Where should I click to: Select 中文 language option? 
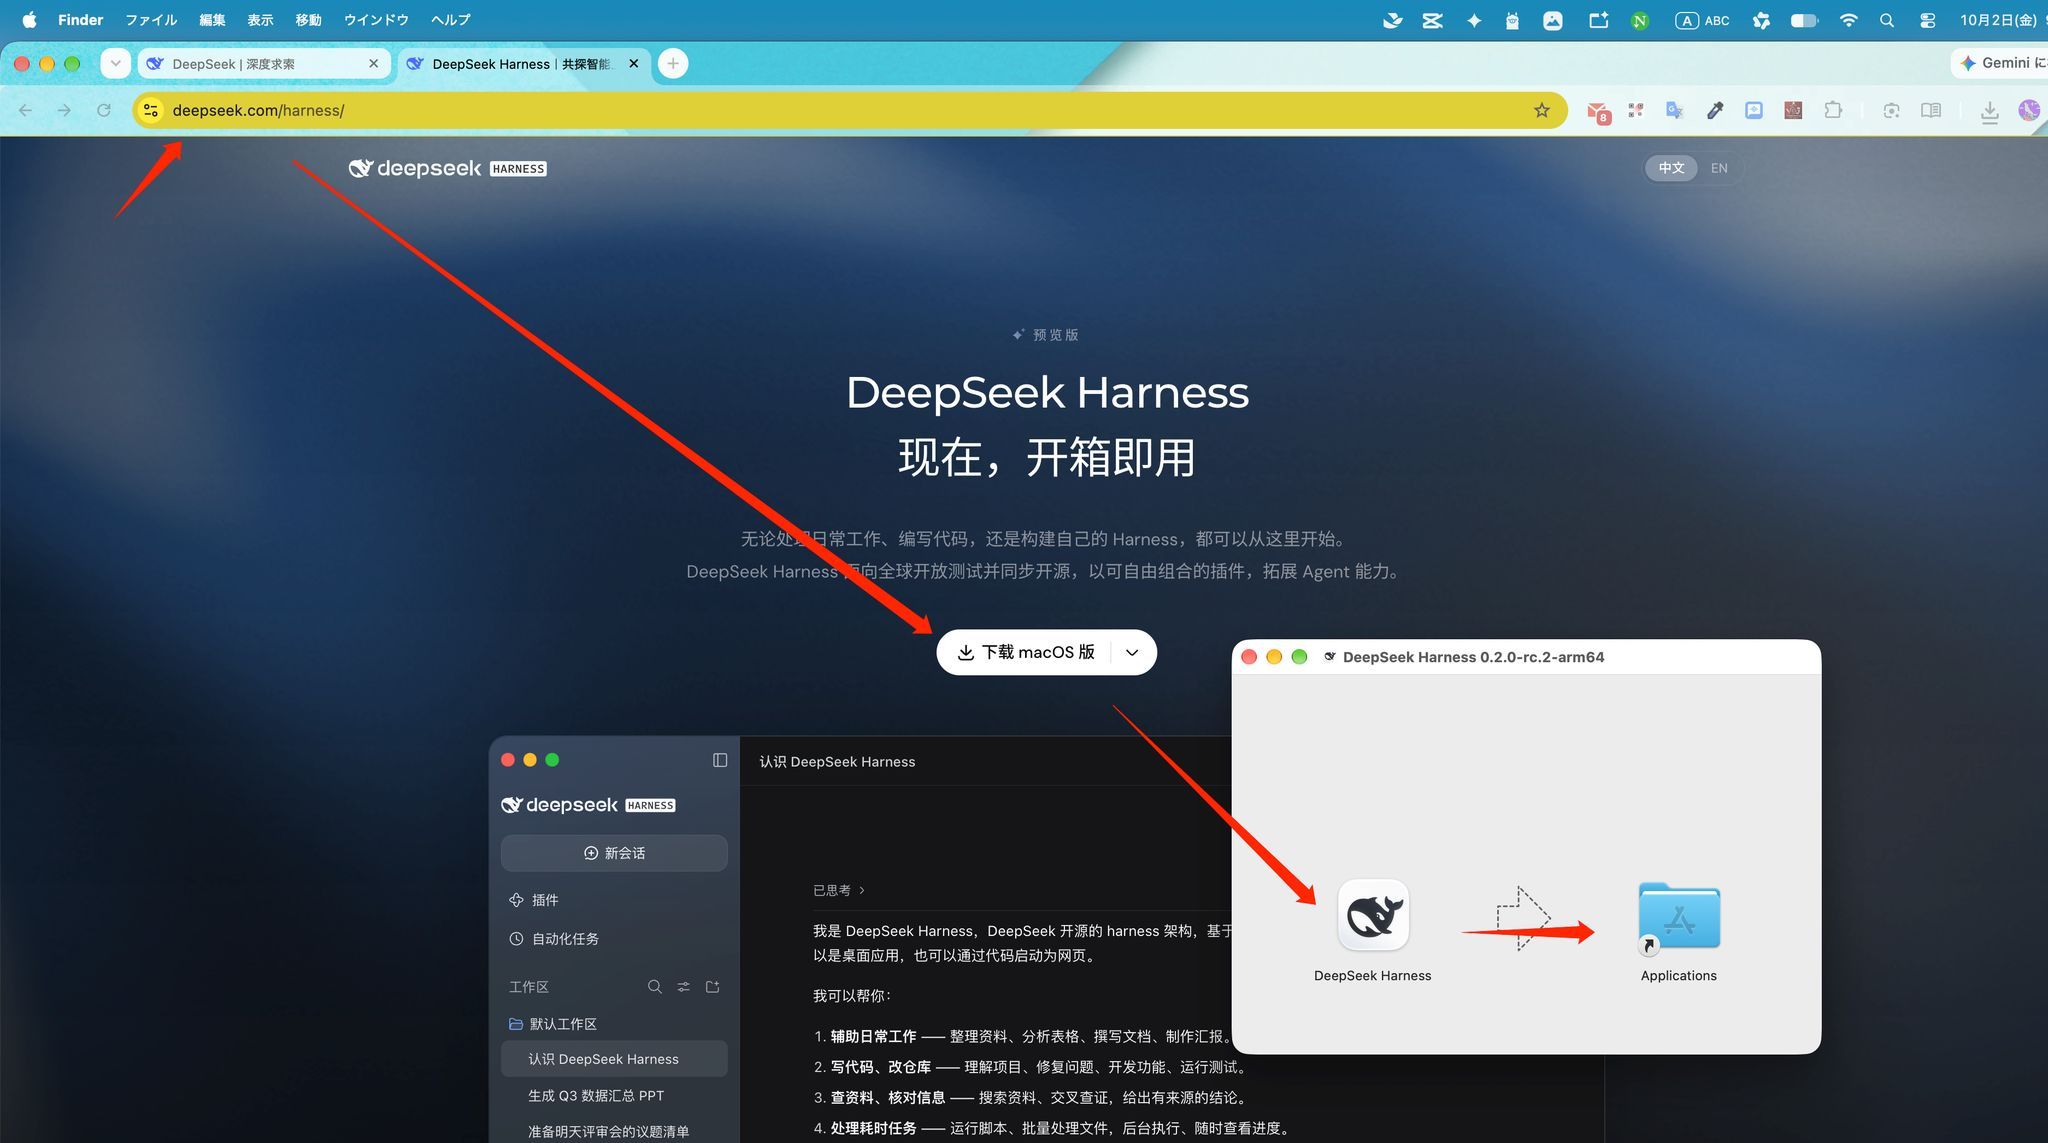pos(1671,168)
